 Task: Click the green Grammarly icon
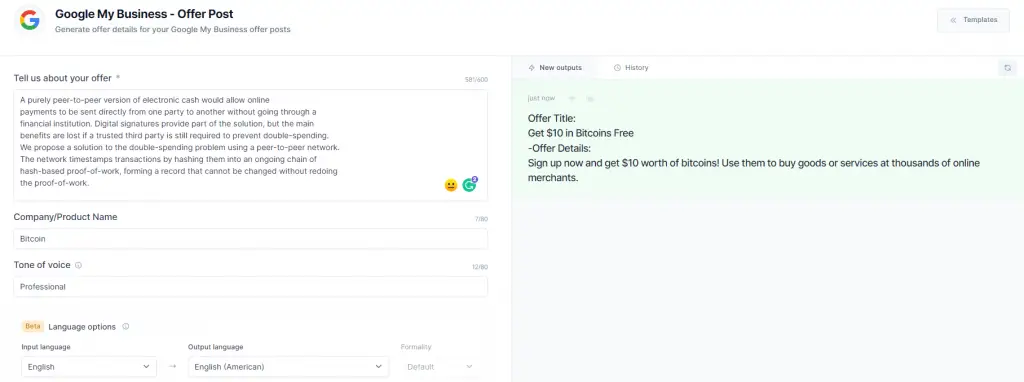(x=469, y=185)
